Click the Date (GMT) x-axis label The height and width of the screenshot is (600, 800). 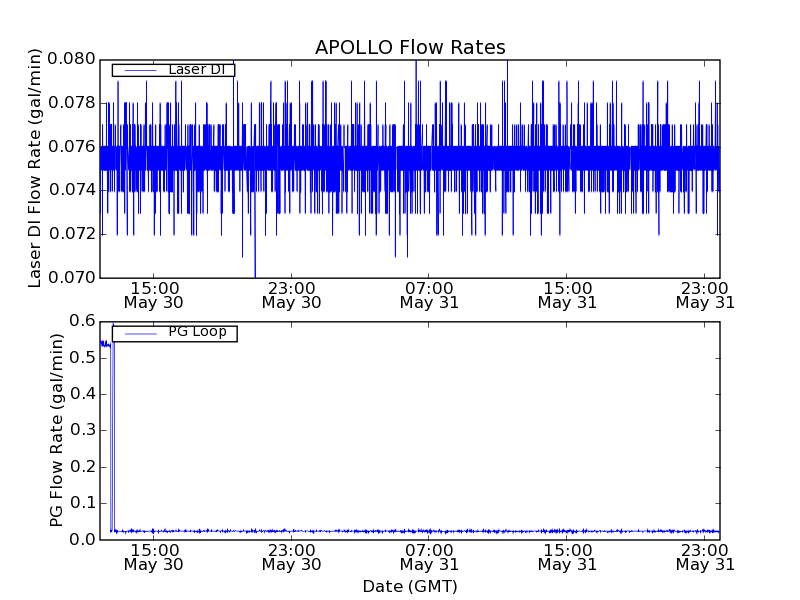tap(410, 586)
